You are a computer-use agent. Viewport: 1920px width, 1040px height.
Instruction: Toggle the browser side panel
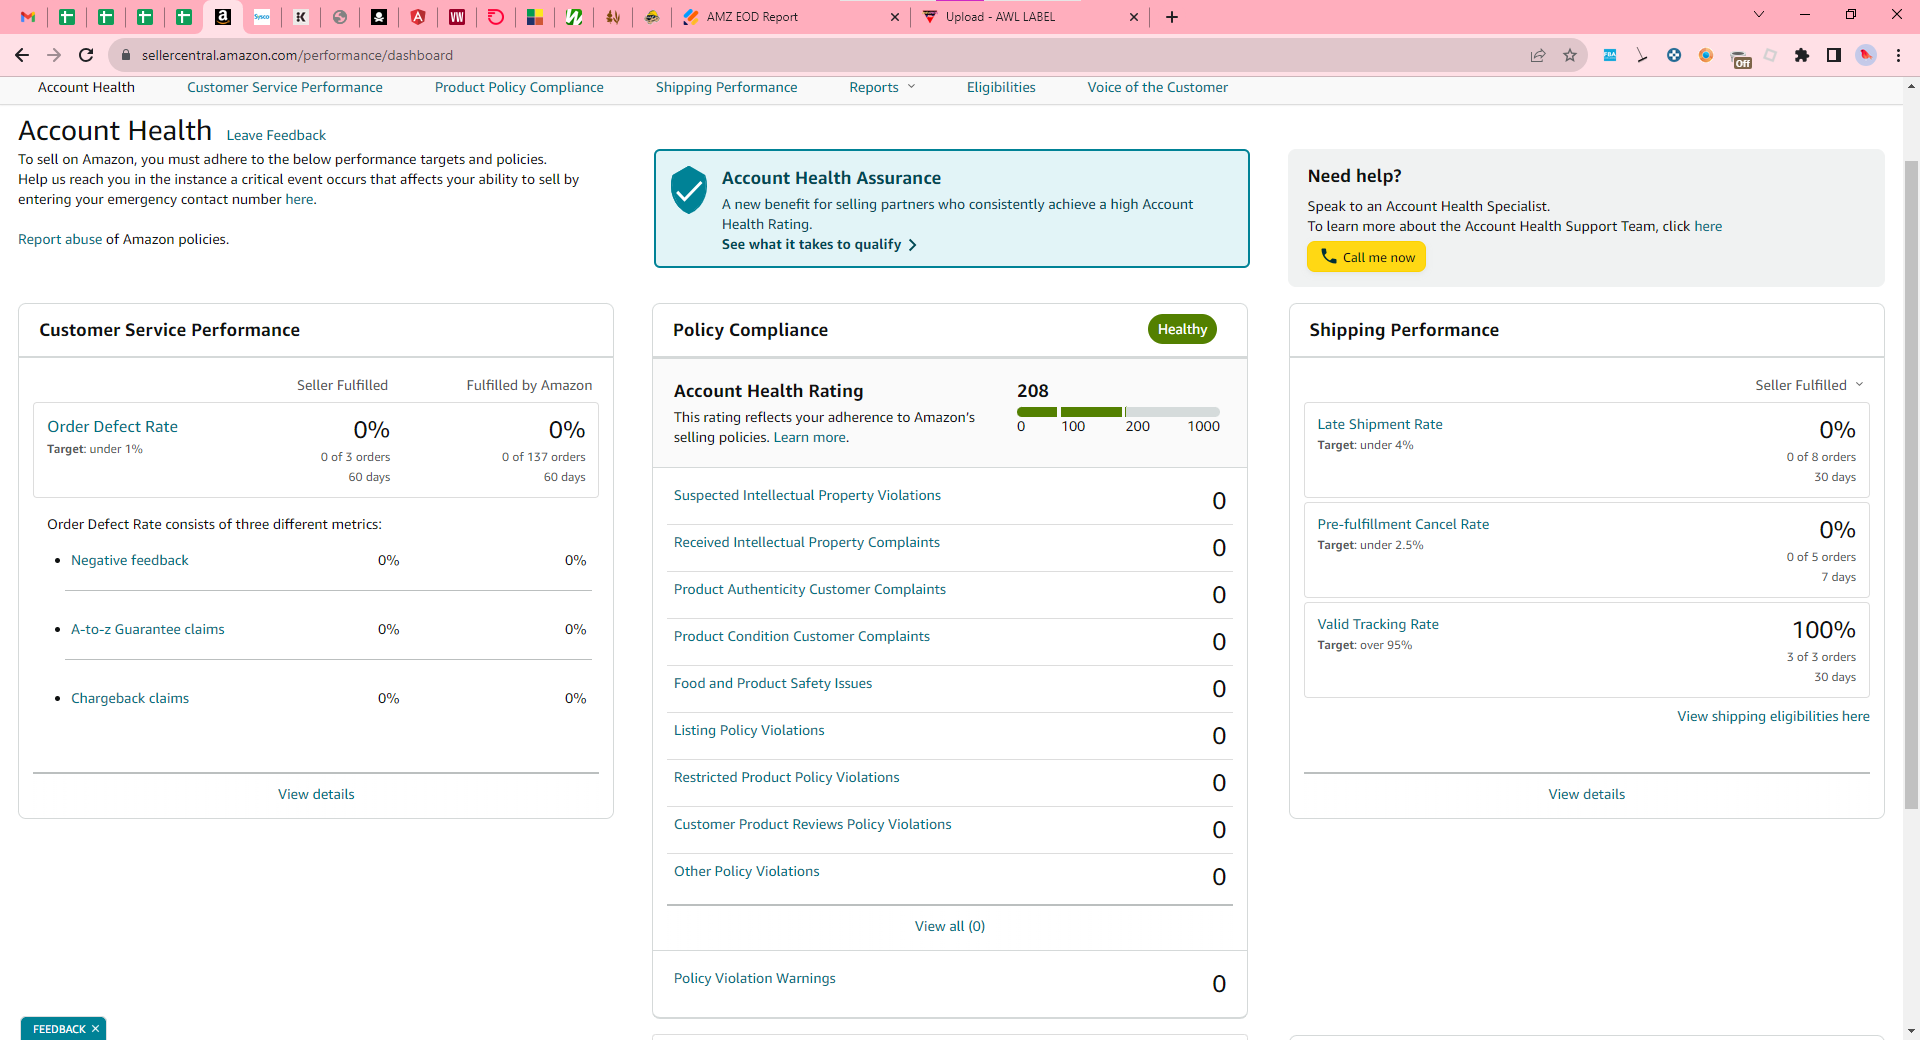[1834, 55]
